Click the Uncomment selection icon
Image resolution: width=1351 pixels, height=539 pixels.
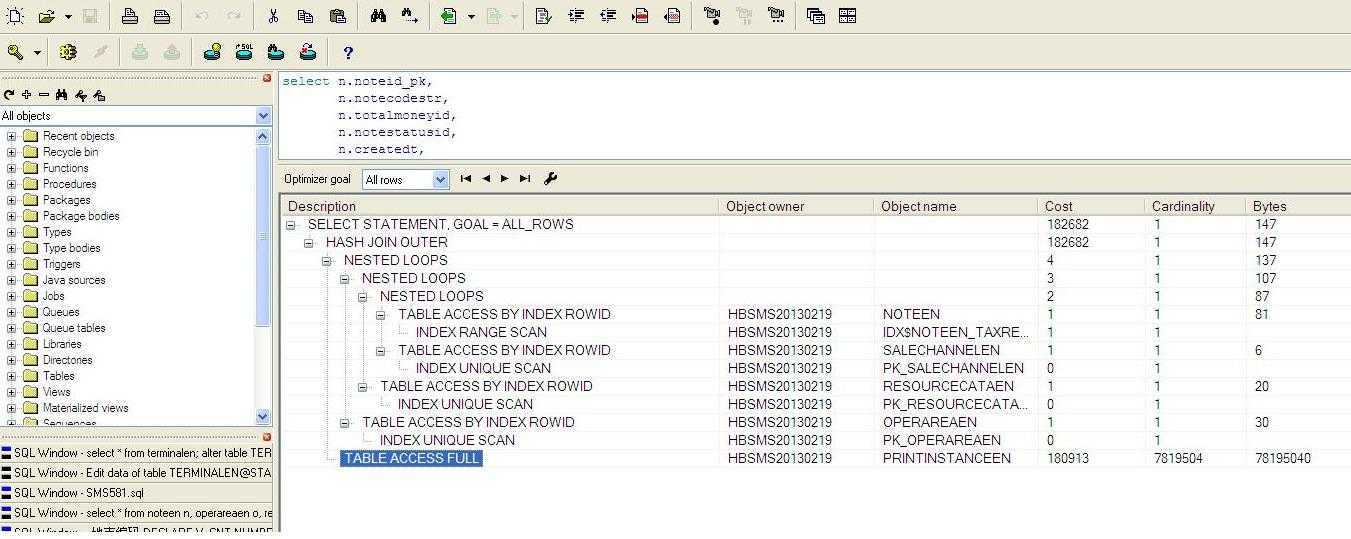point(672,16)
